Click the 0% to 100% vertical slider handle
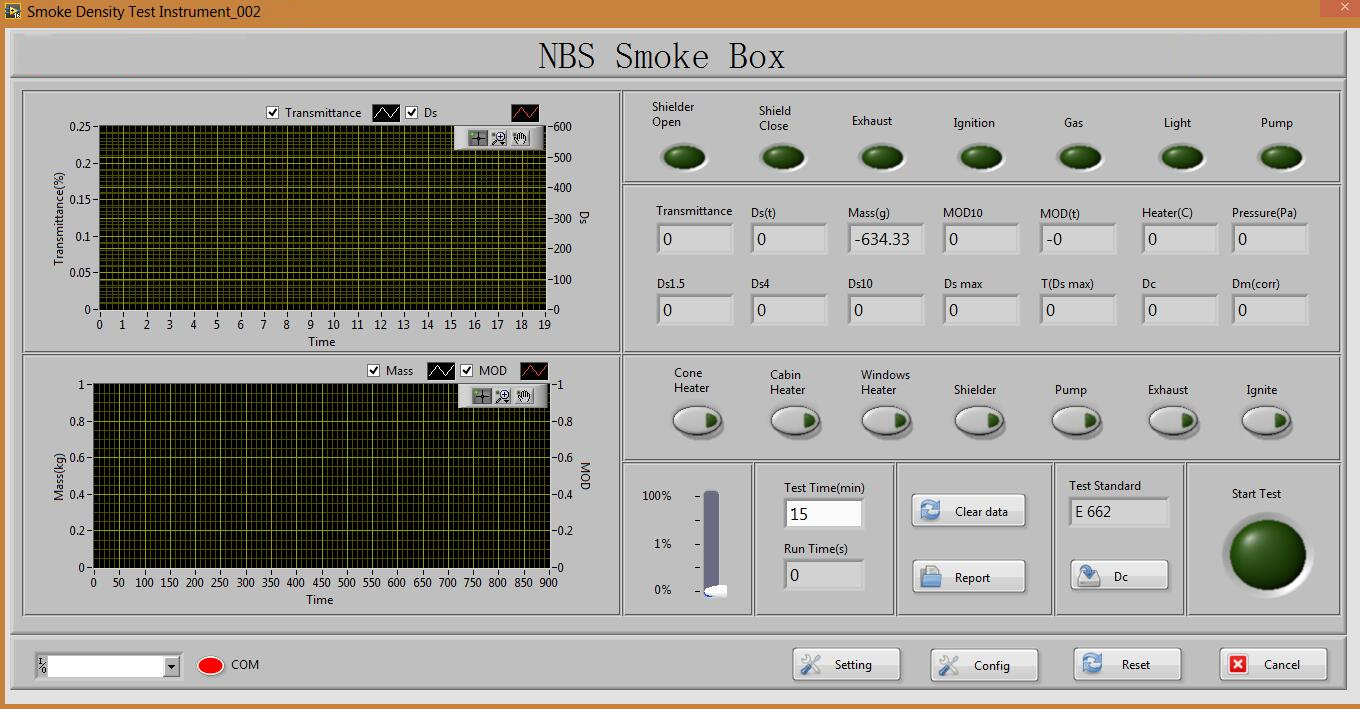The height and width of the screenshot is (709, 1360). tap(715, 591)
